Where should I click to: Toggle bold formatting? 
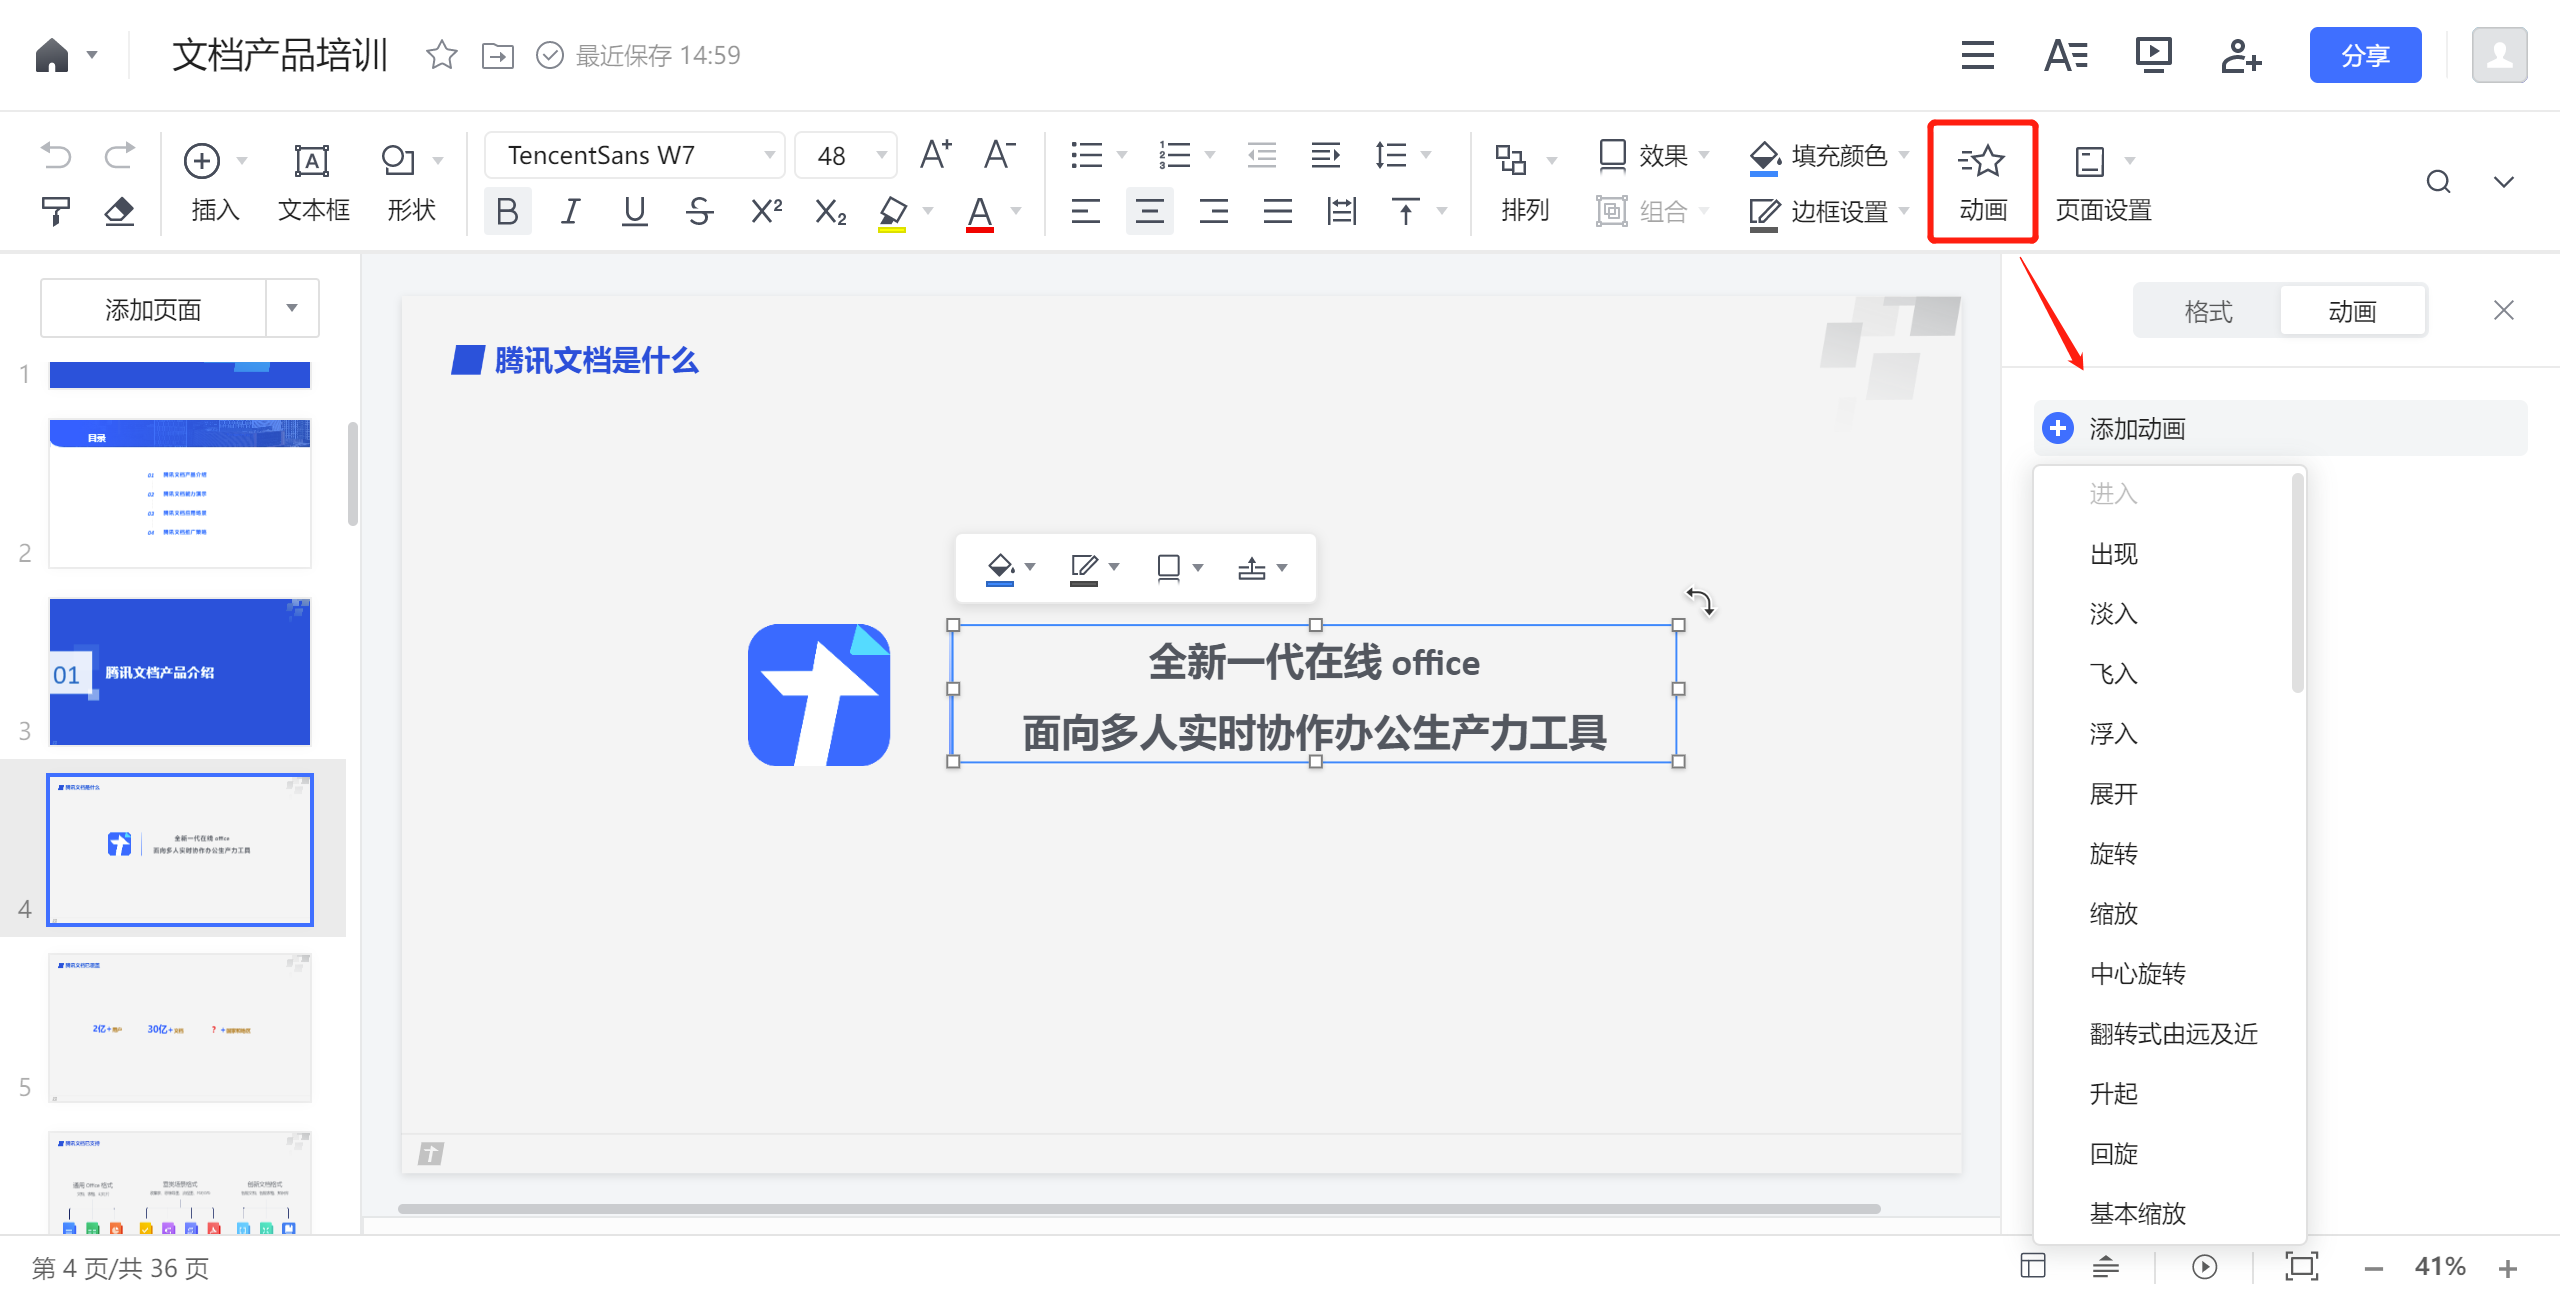pyautogui.click(x=507, y=211)
